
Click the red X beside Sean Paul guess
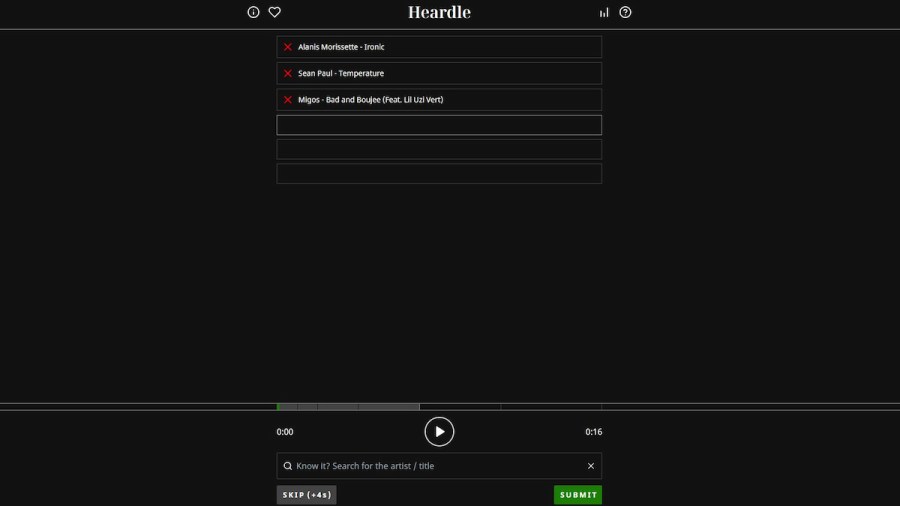(288, 73)
